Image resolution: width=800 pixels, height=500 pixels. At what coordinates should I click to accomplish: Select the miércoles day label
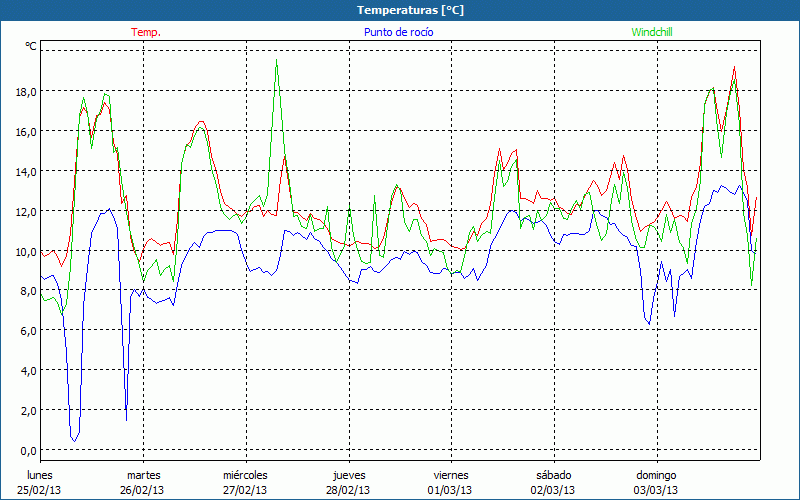tap(245, 475)
